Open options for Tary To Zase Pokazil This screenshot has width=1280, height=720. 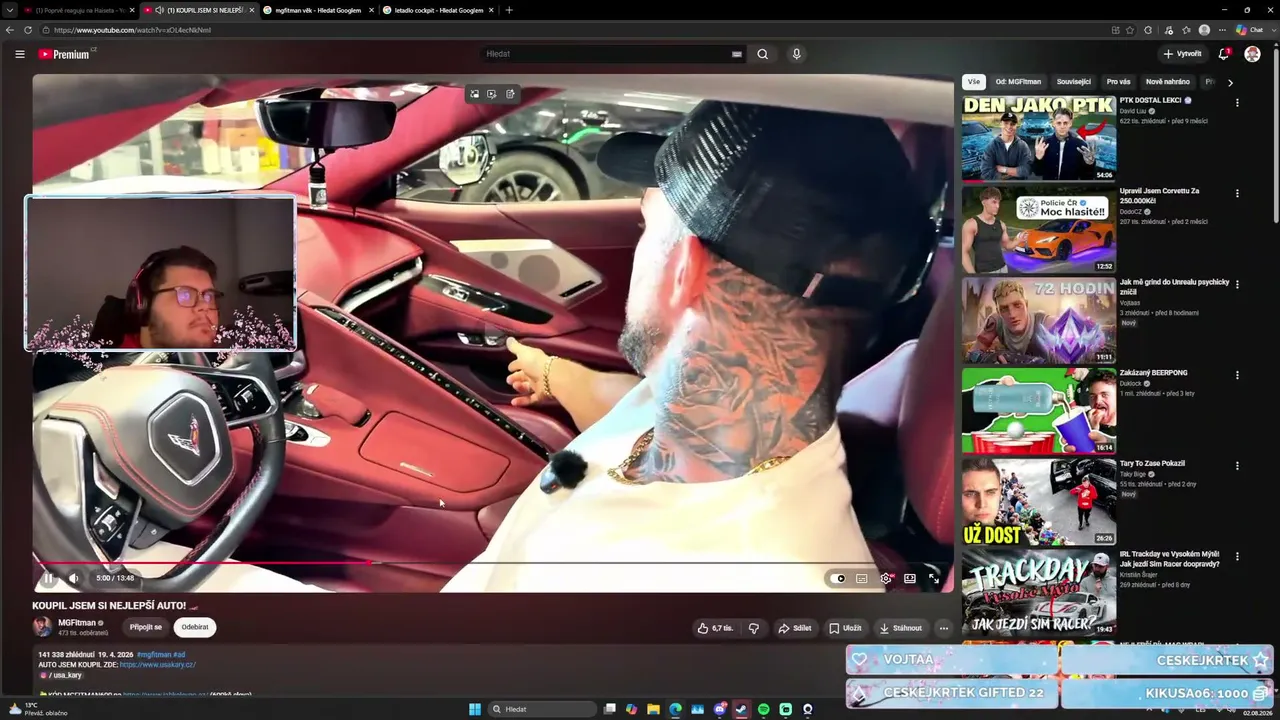pos(1237,465)
